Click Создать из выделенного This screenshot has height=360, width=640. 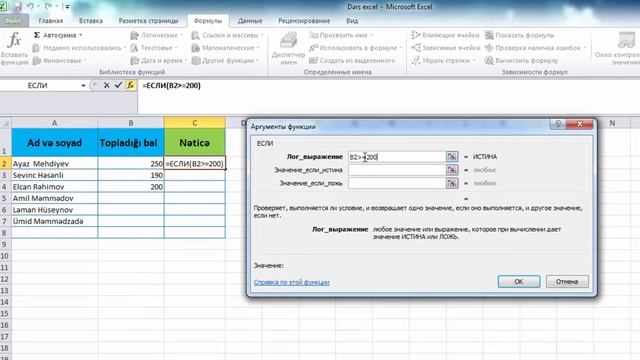(x=352, y=60)
